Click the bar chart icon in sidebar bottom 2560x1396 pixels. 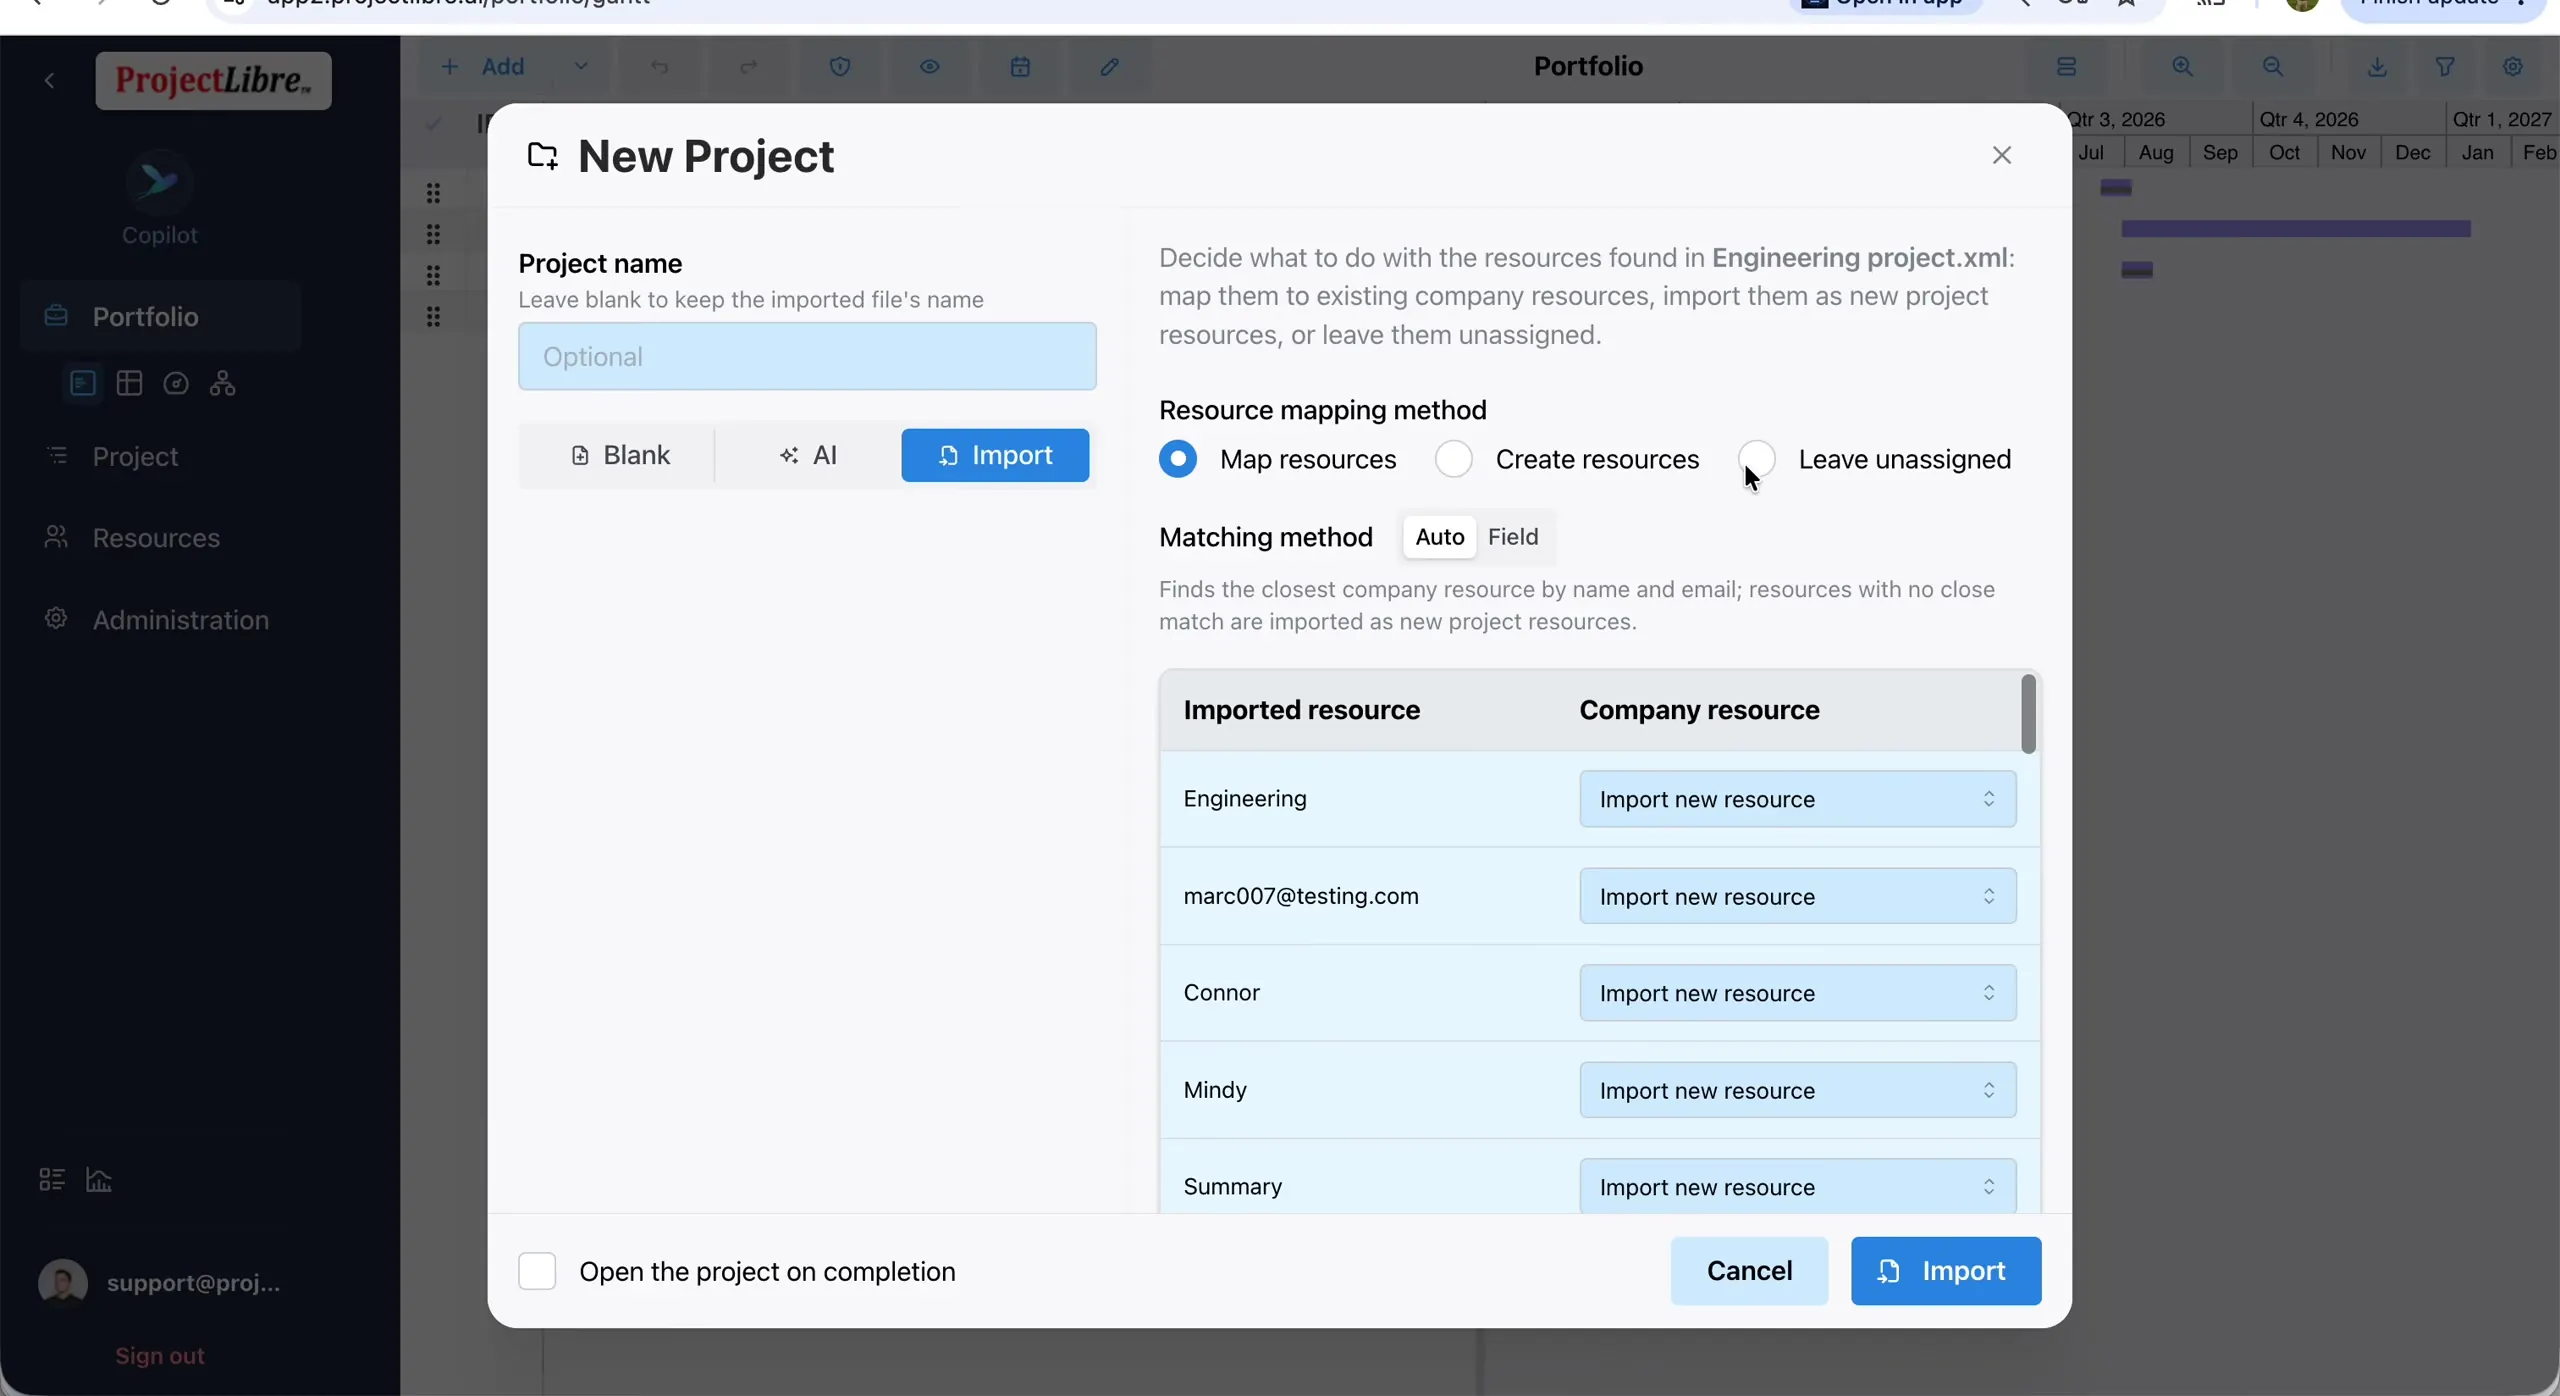[99, 1180]
